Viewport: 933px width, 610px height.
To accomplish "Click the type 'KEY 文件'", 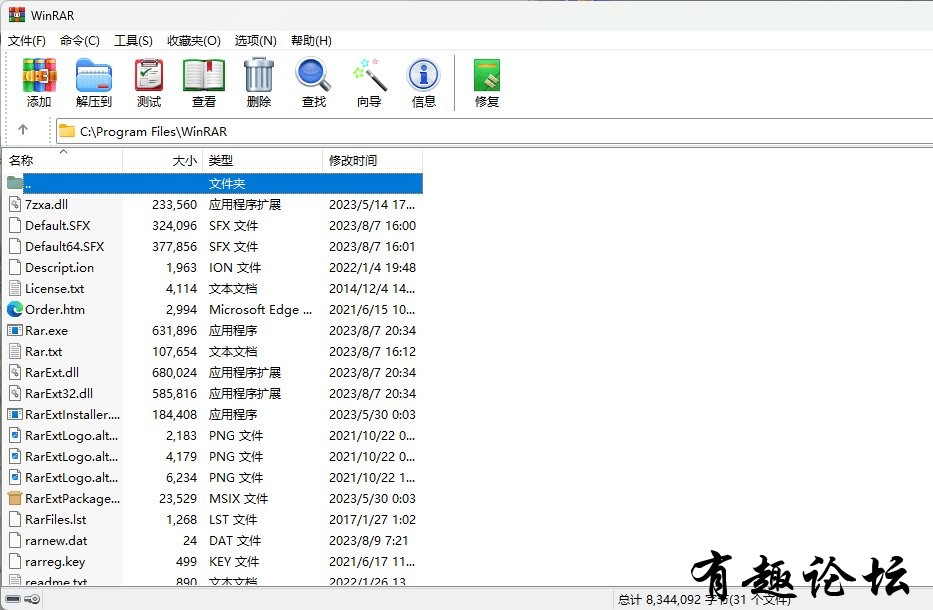I will point(234,561).
